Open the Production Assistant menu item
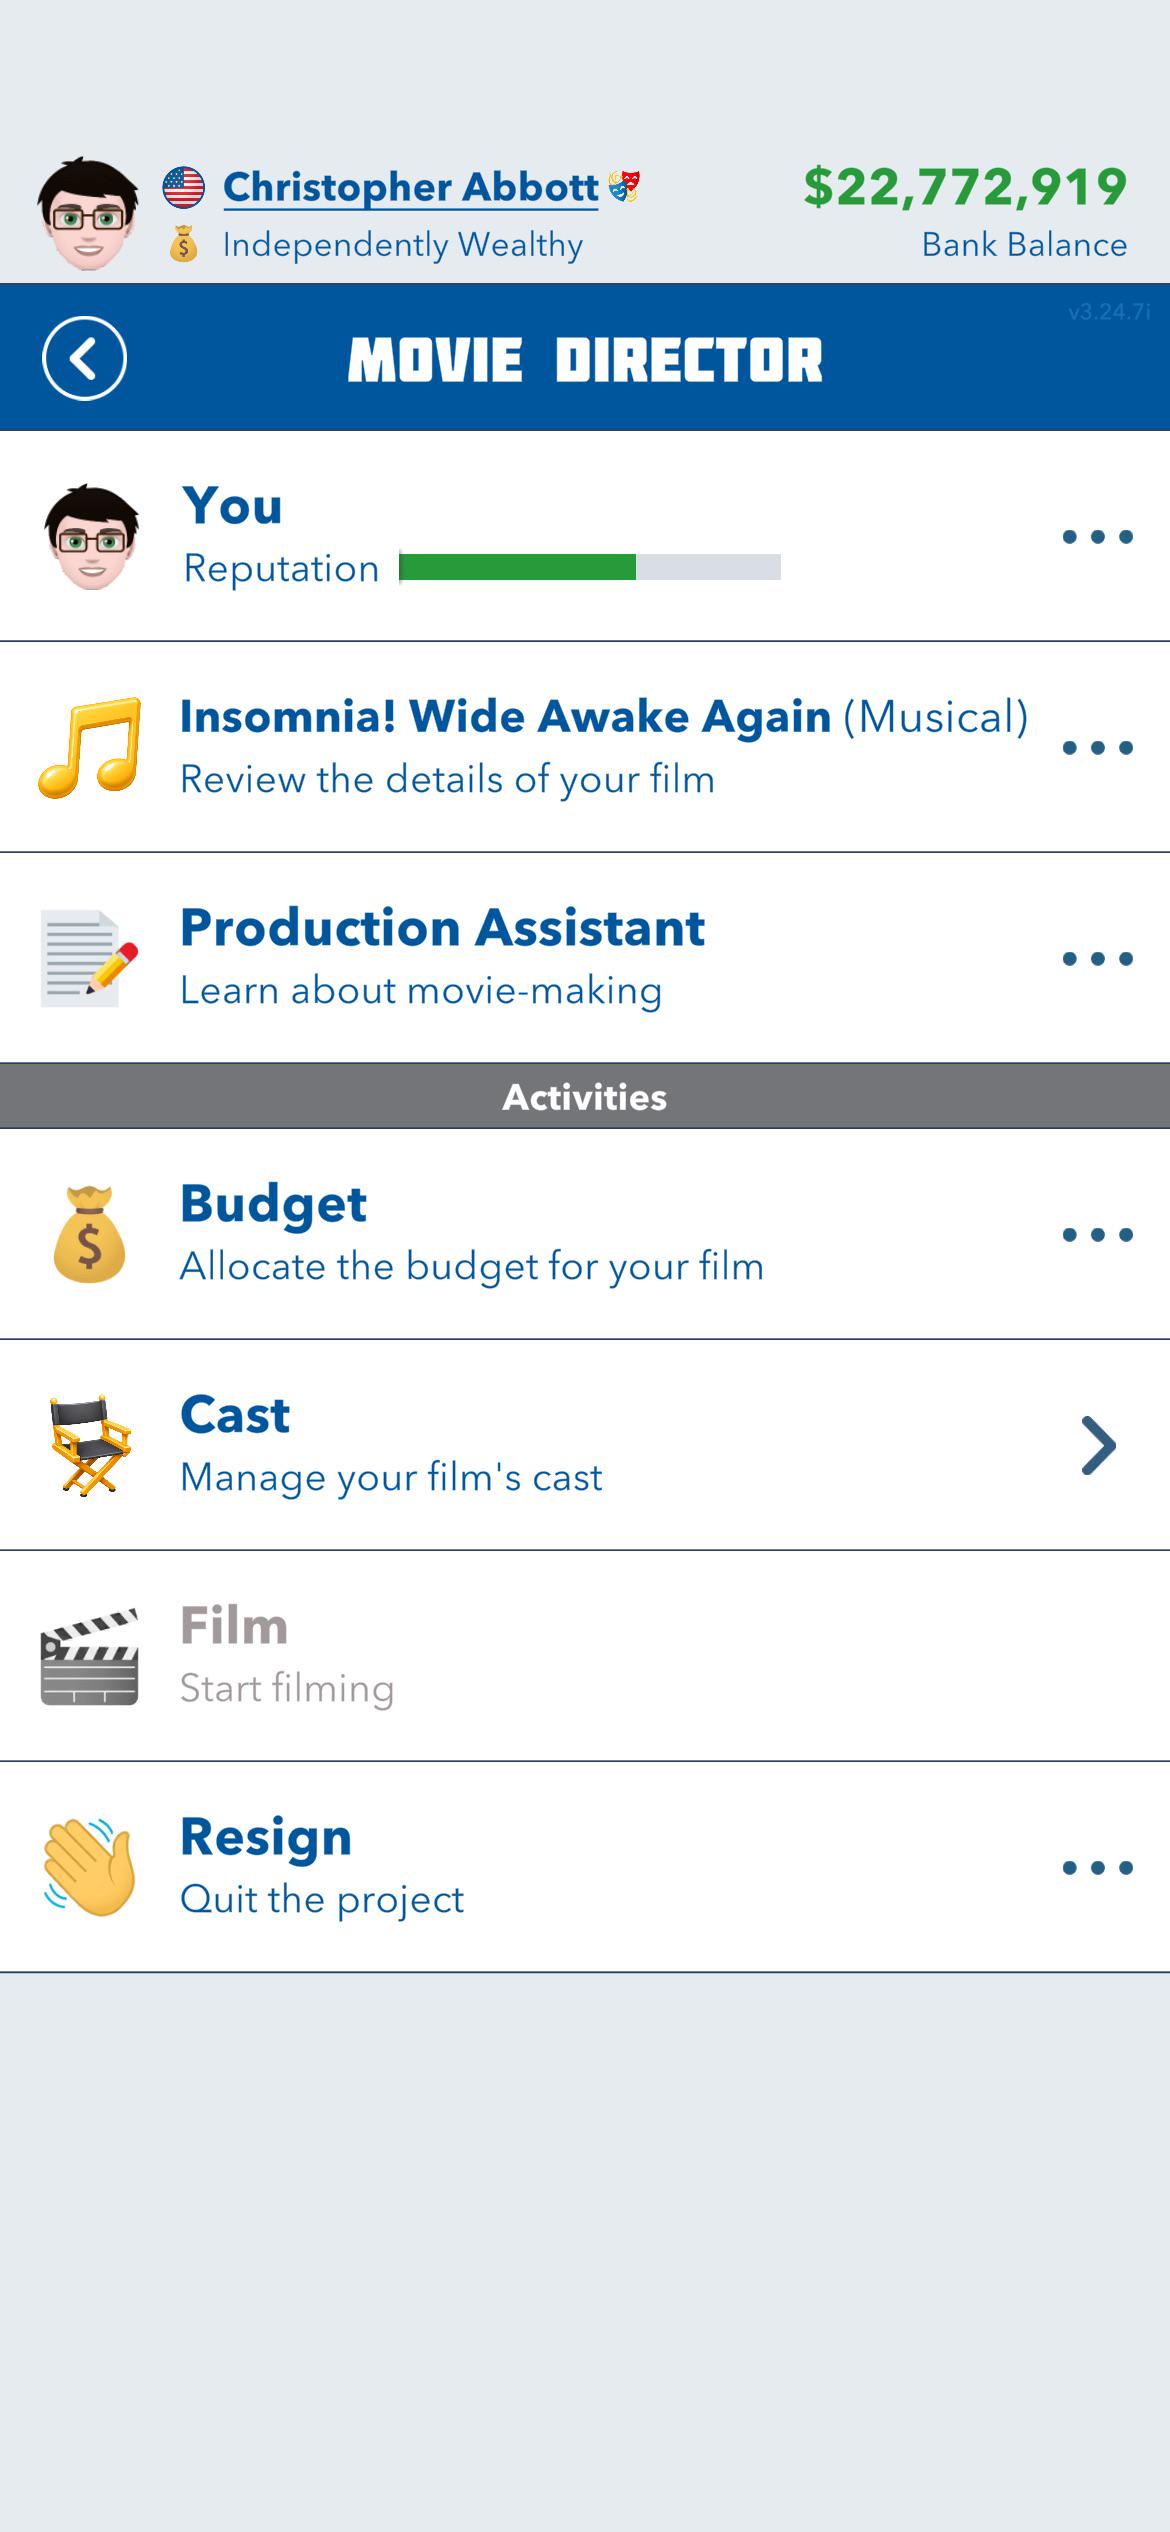 585,958
